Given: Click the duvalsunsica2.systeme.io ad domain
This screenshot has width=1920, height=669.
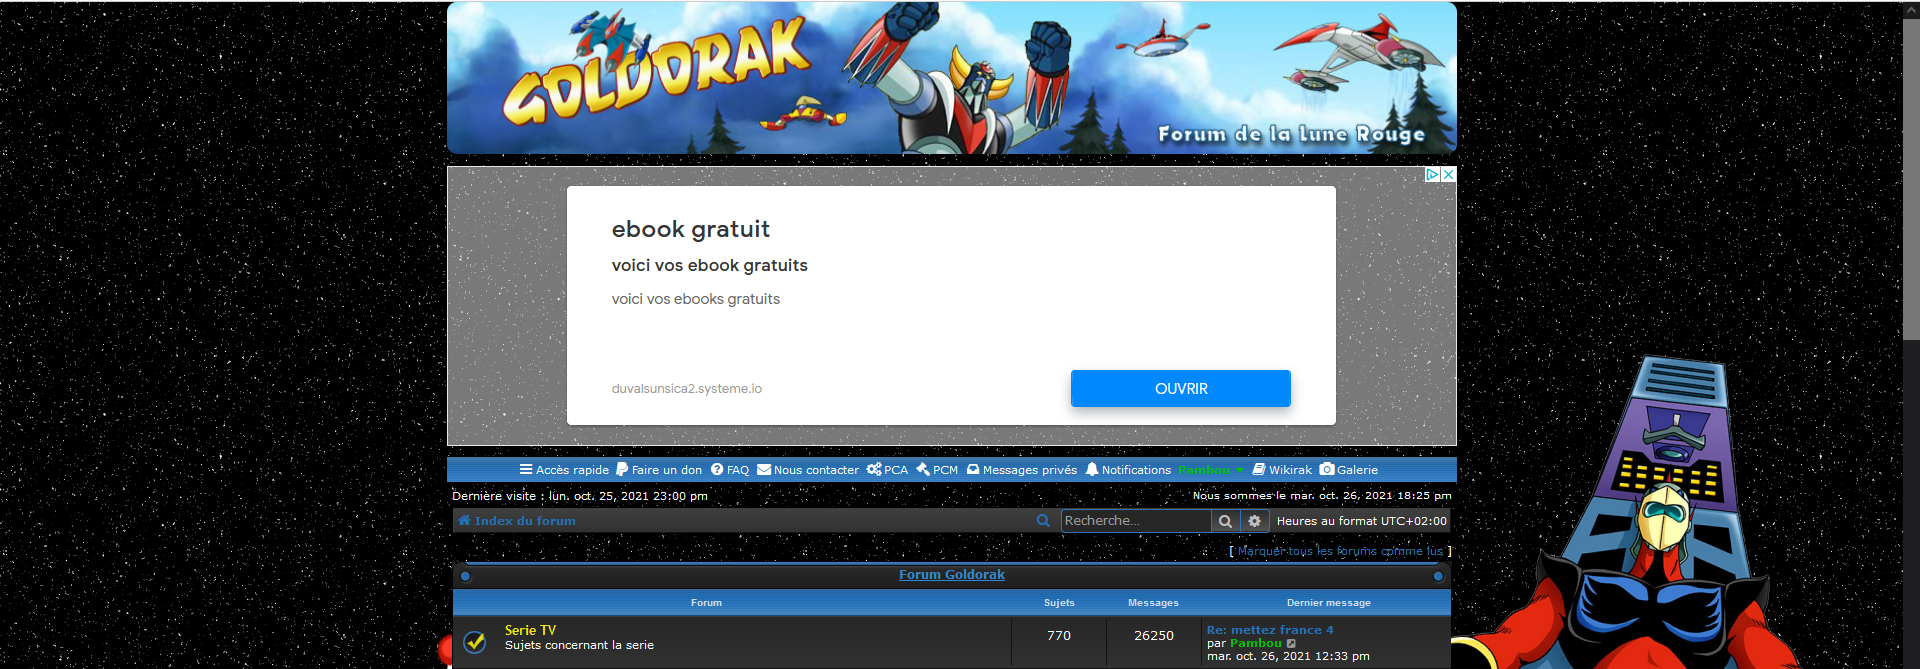Looking at the screenshot, I should tap(687, 389).
